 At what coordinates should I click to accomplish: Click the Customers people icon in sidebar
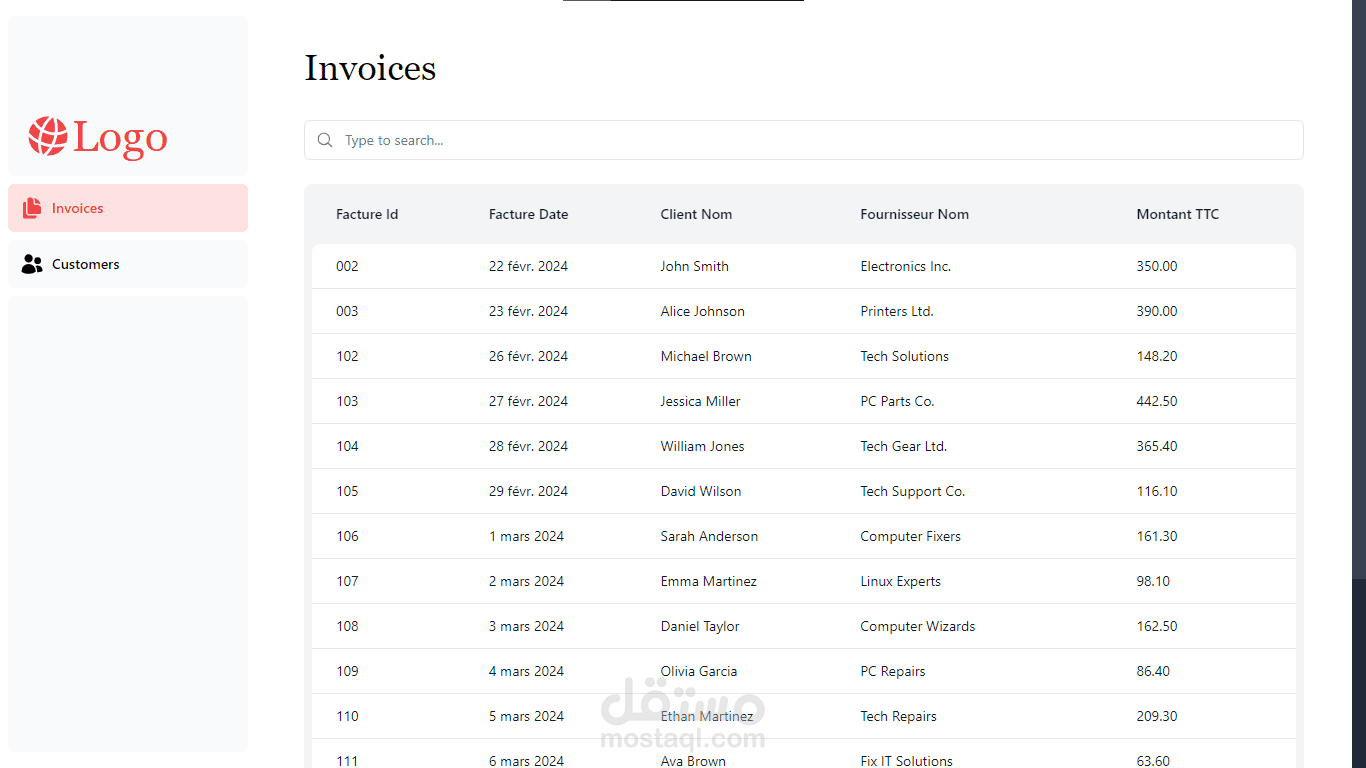click(x=32, y=263)
